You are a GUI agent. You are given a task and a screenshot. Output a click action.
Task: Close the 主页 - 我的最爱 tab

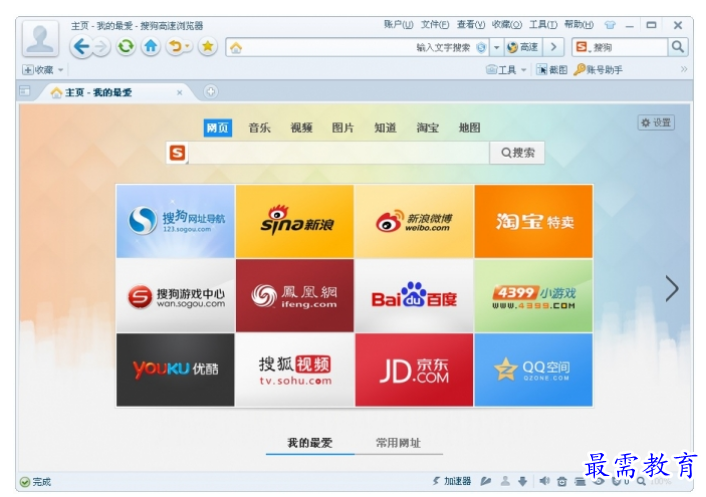click(180, 92)
